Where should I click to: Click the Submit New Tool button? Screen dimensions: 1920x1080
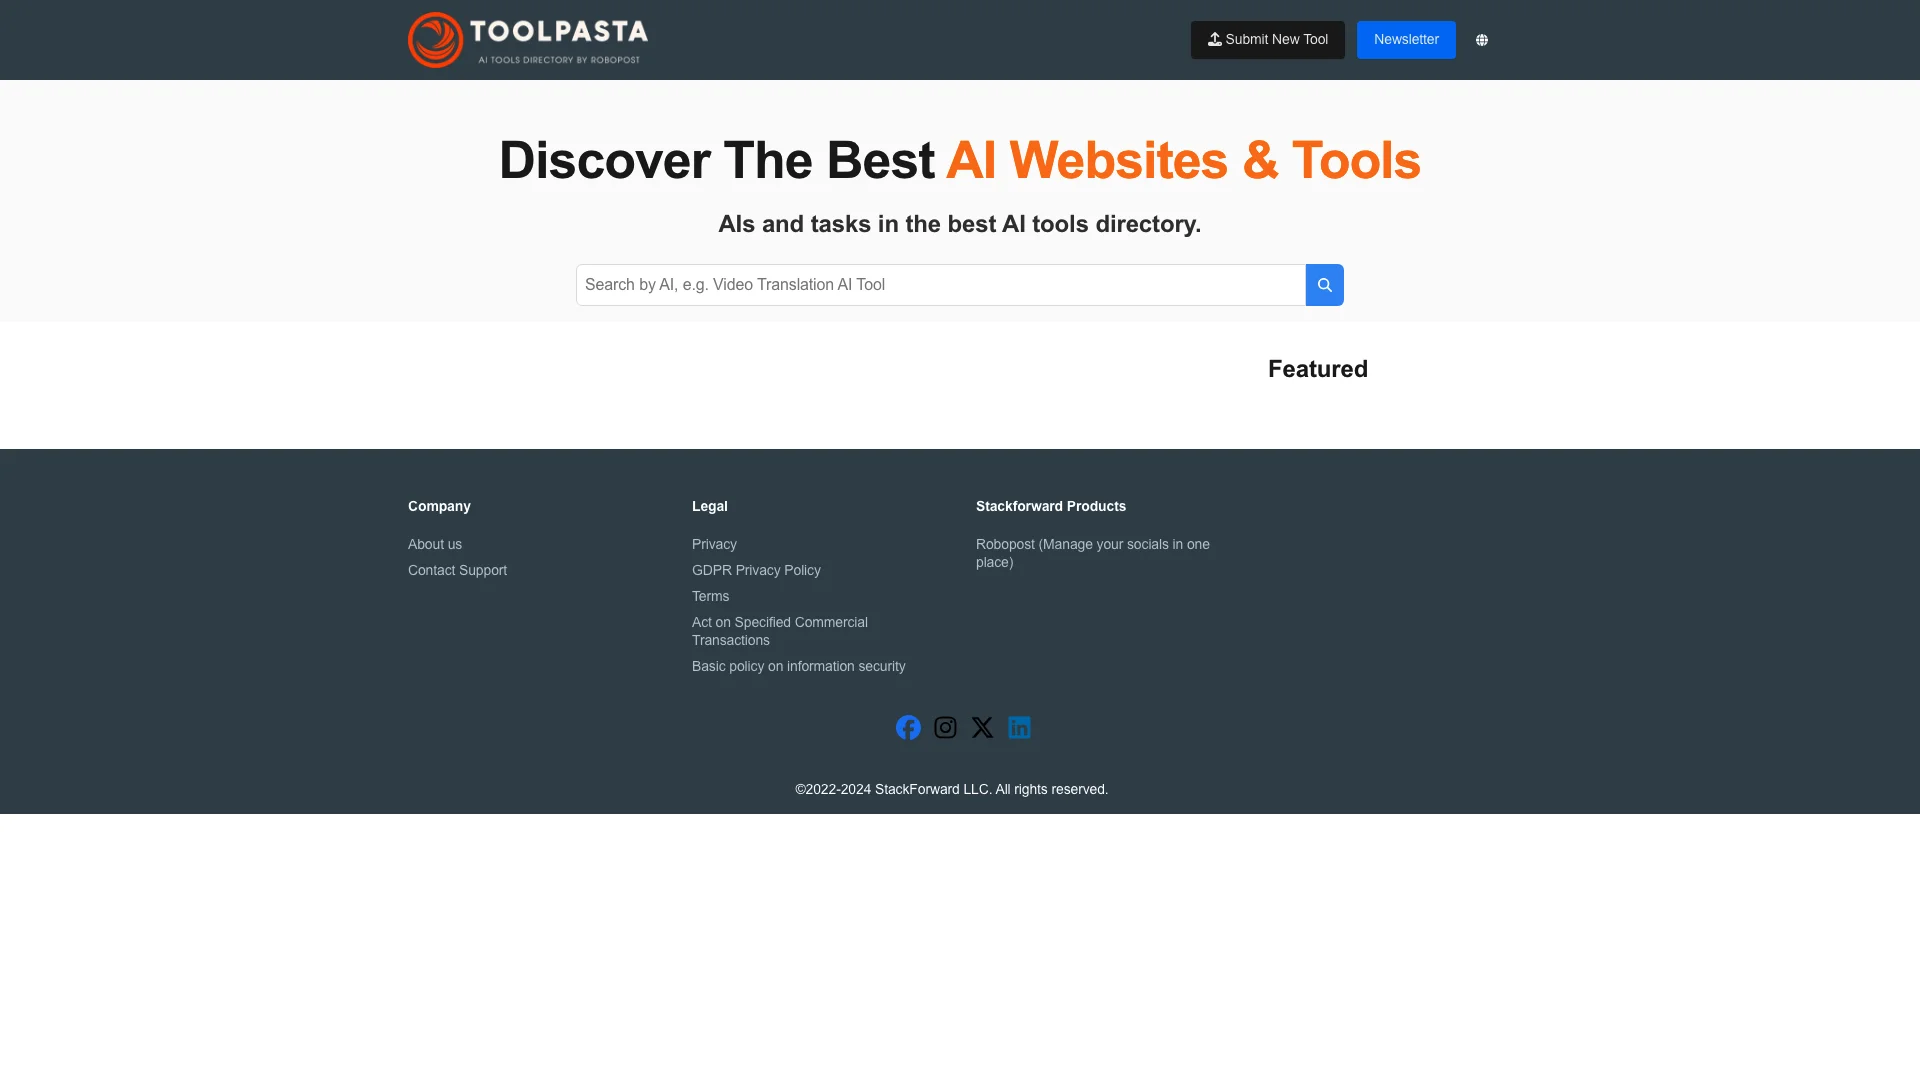1267,40
